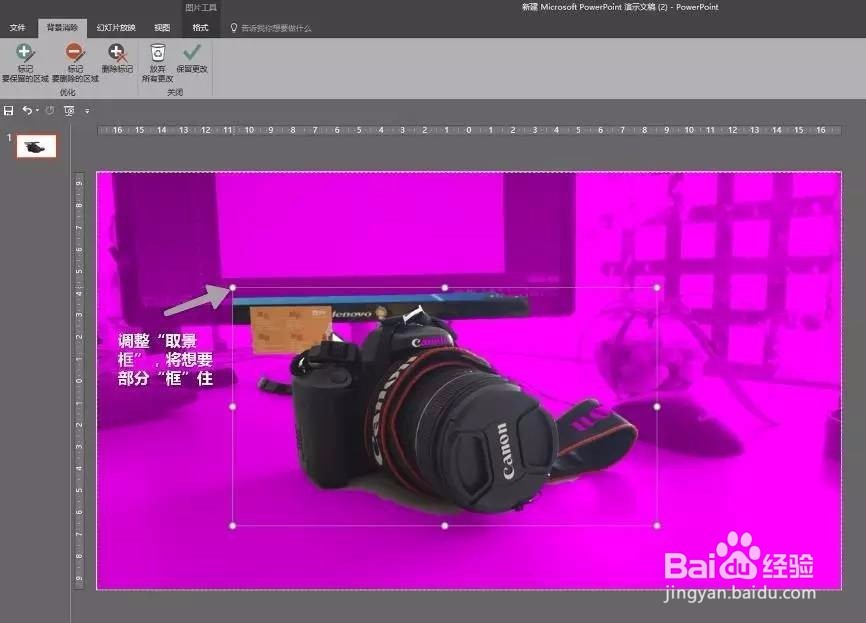Start slideshow from beginning icon
Screen dimensions: 866x623
[69, 110]
